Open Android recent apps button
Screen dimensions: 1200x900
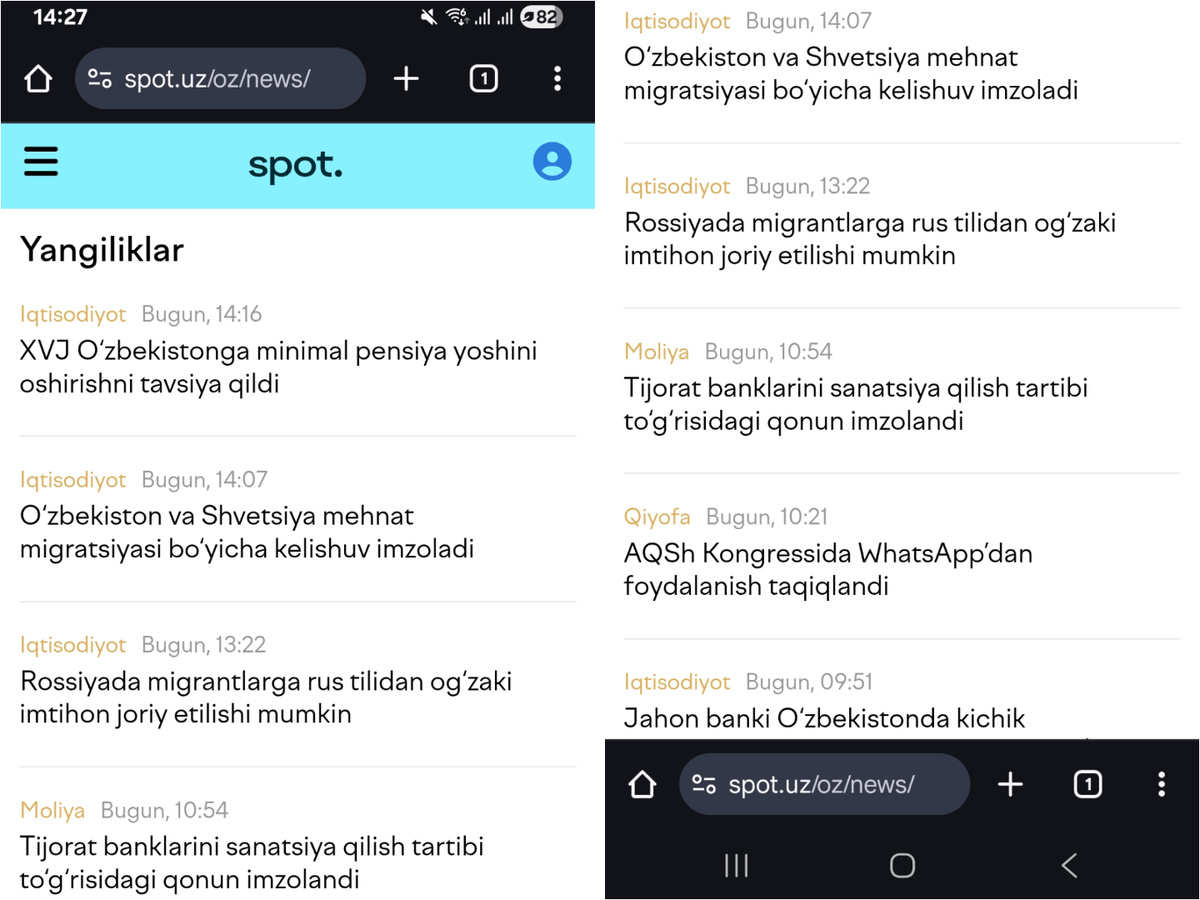coord(736,865)
